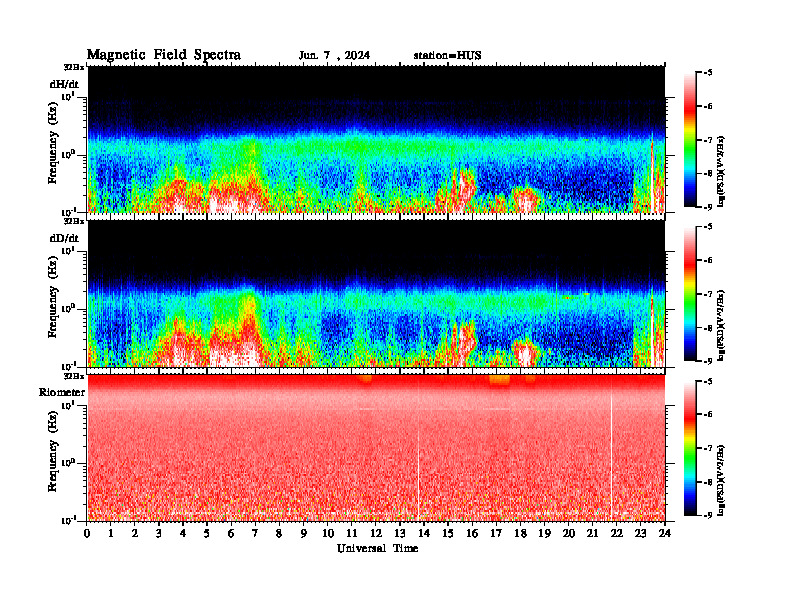Click hour 6 on the Universal Time axis

click(x=231, y=534)
